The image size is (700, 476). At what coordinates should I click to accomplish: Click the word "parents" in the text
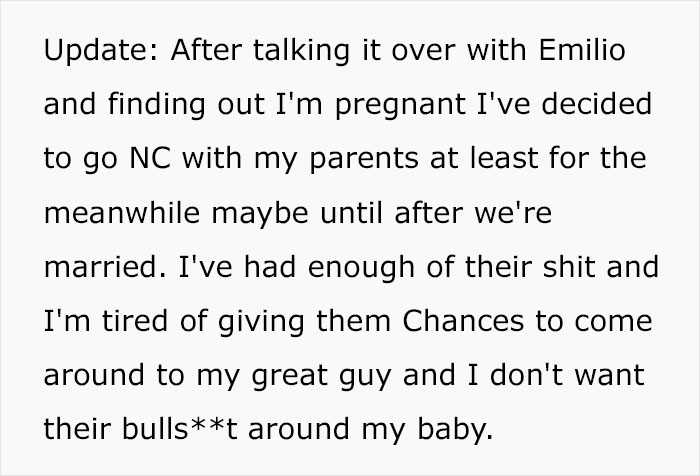(364, 160)
